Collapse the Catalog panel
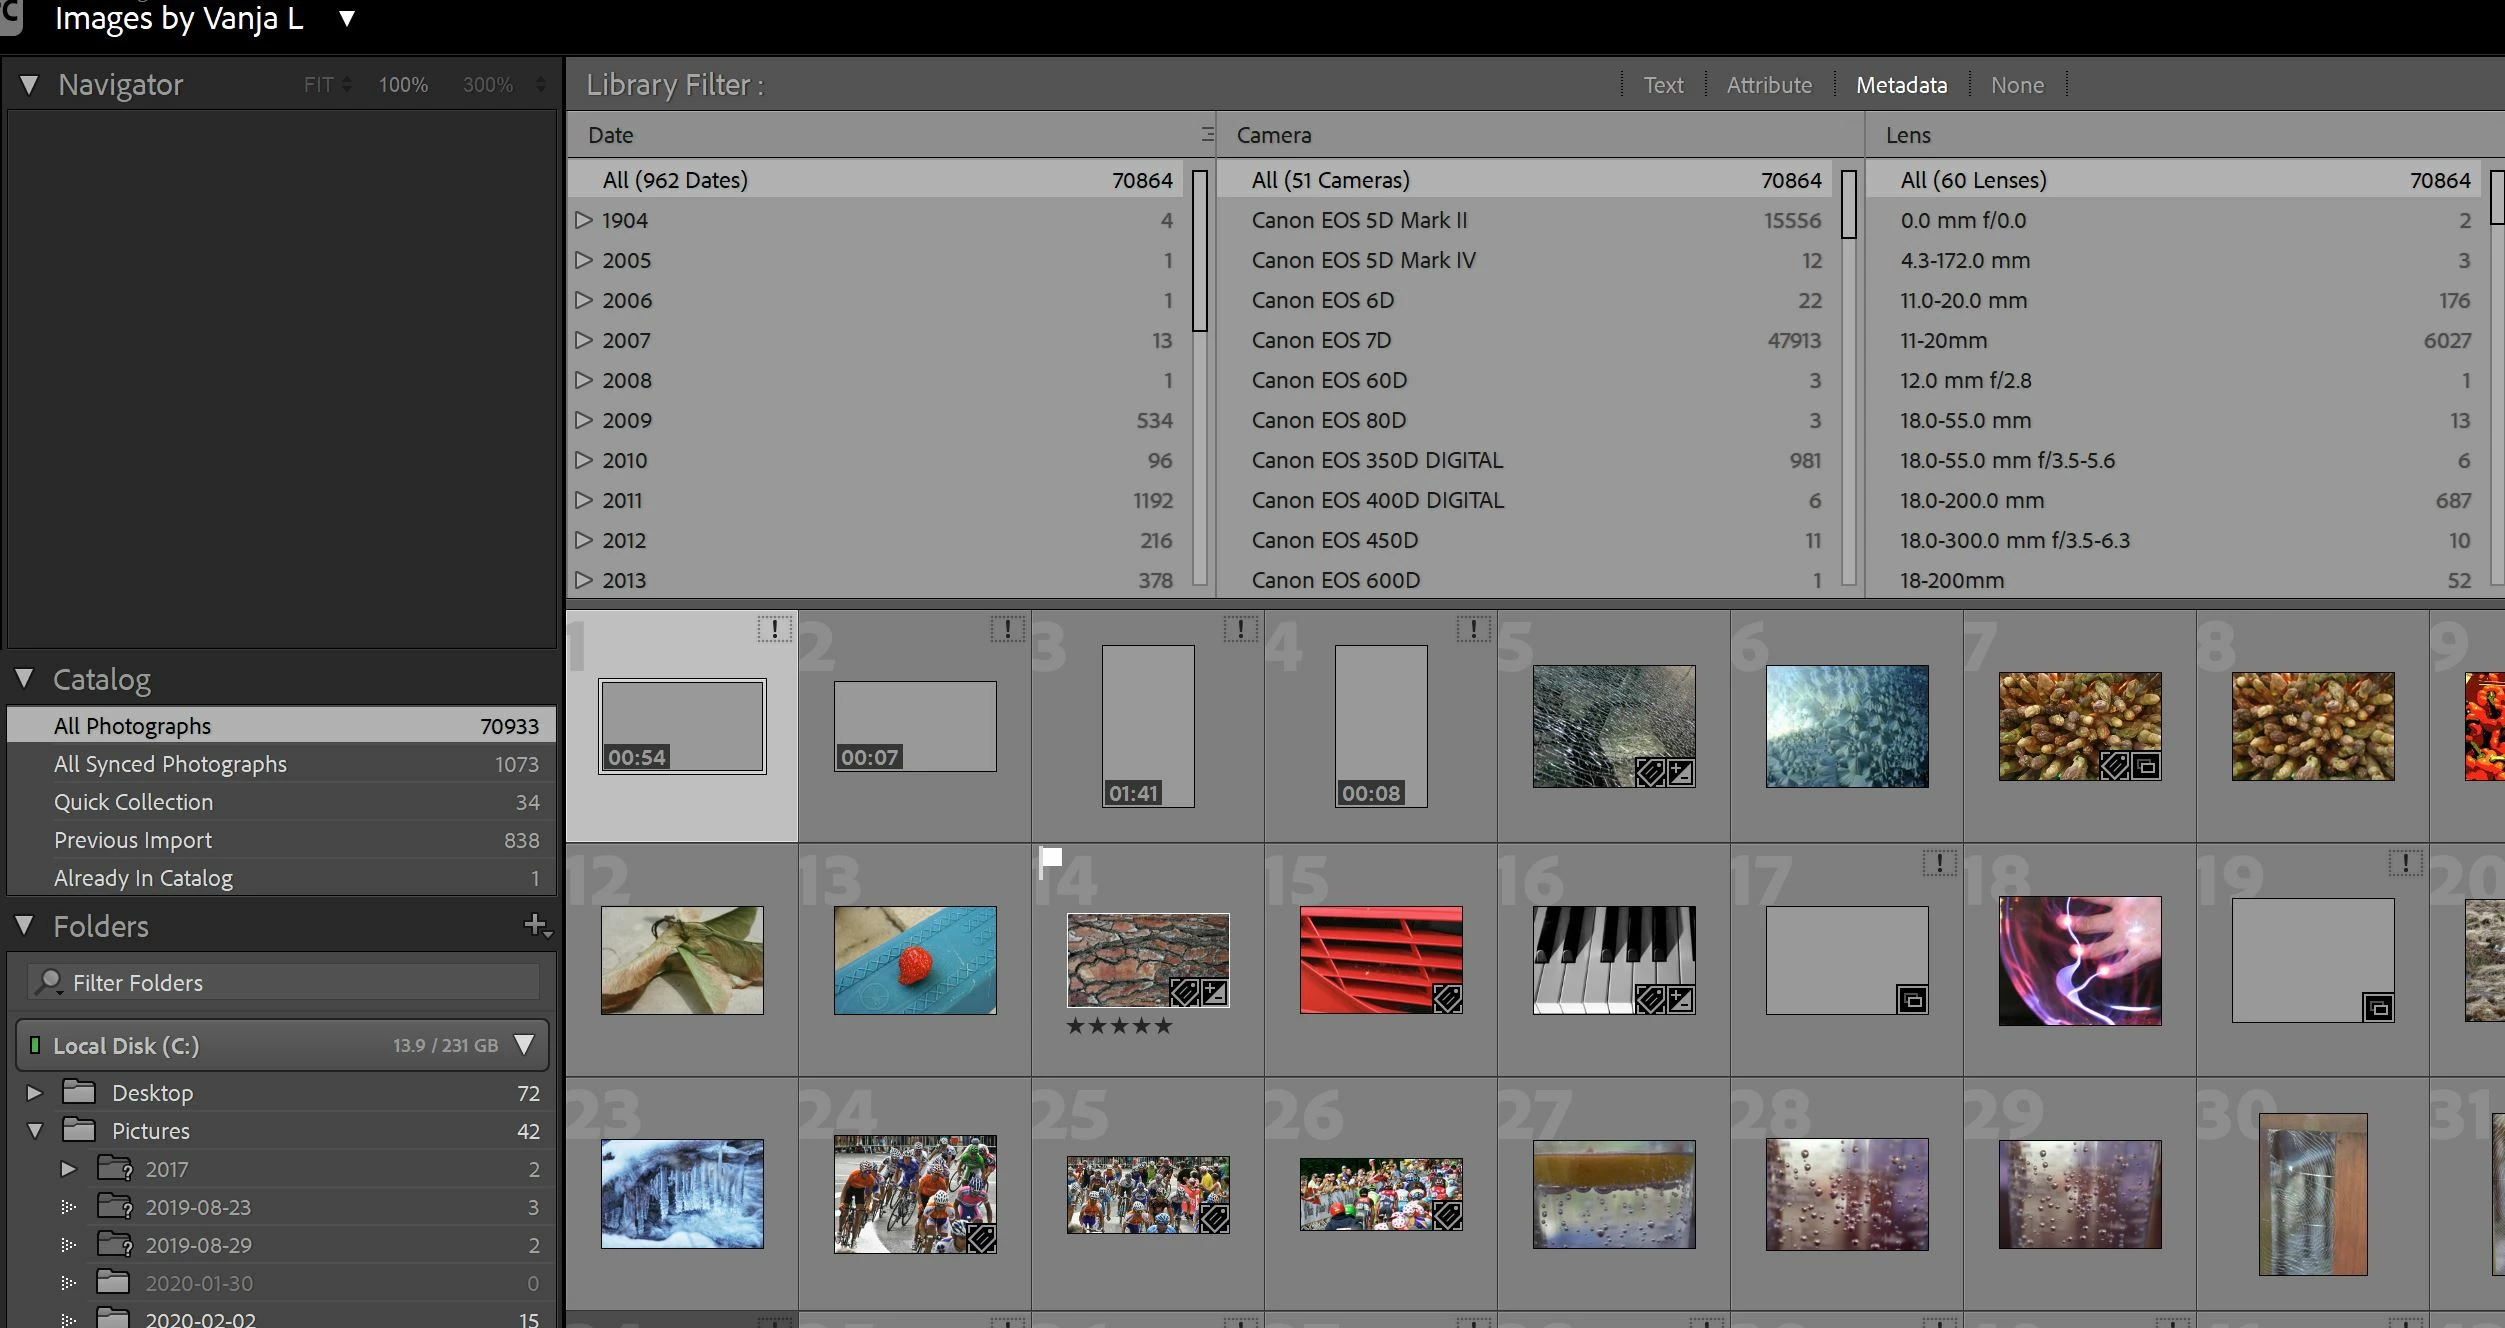The width and height of the screenshot is (2505, 1328). [x=25, y=679]
